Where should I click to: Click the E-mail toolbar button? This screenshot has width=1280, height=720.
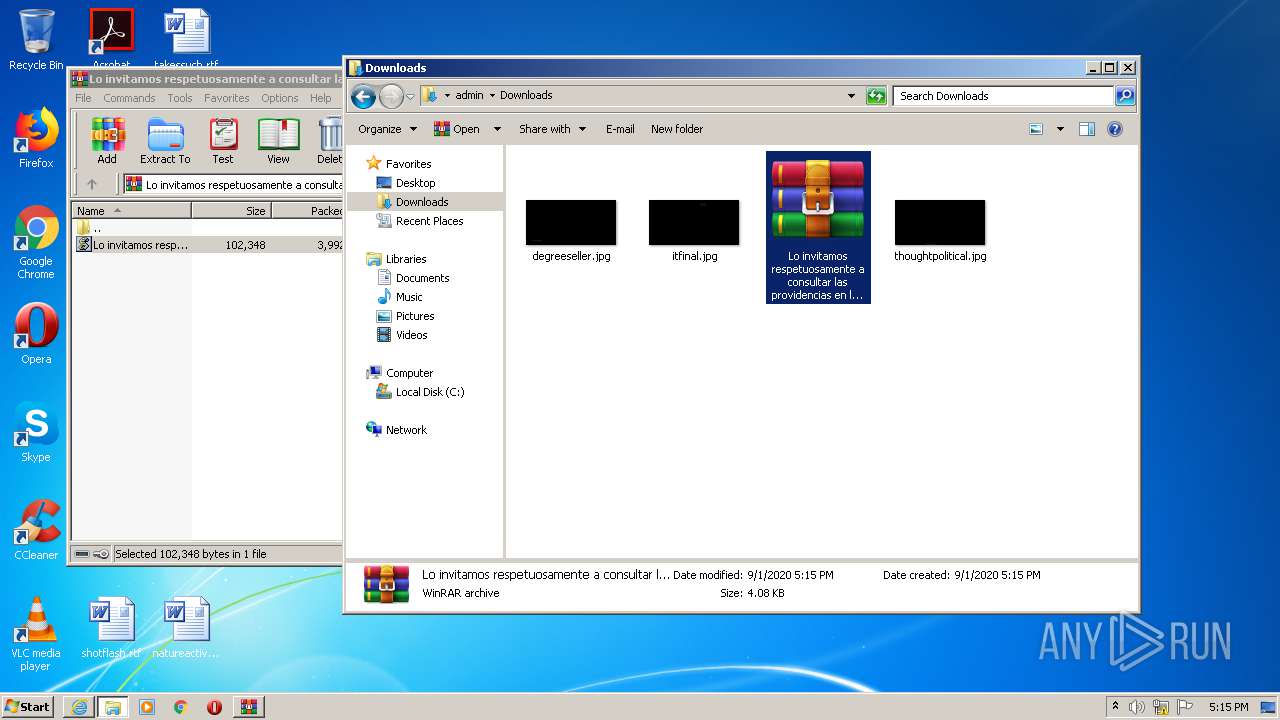620,129
